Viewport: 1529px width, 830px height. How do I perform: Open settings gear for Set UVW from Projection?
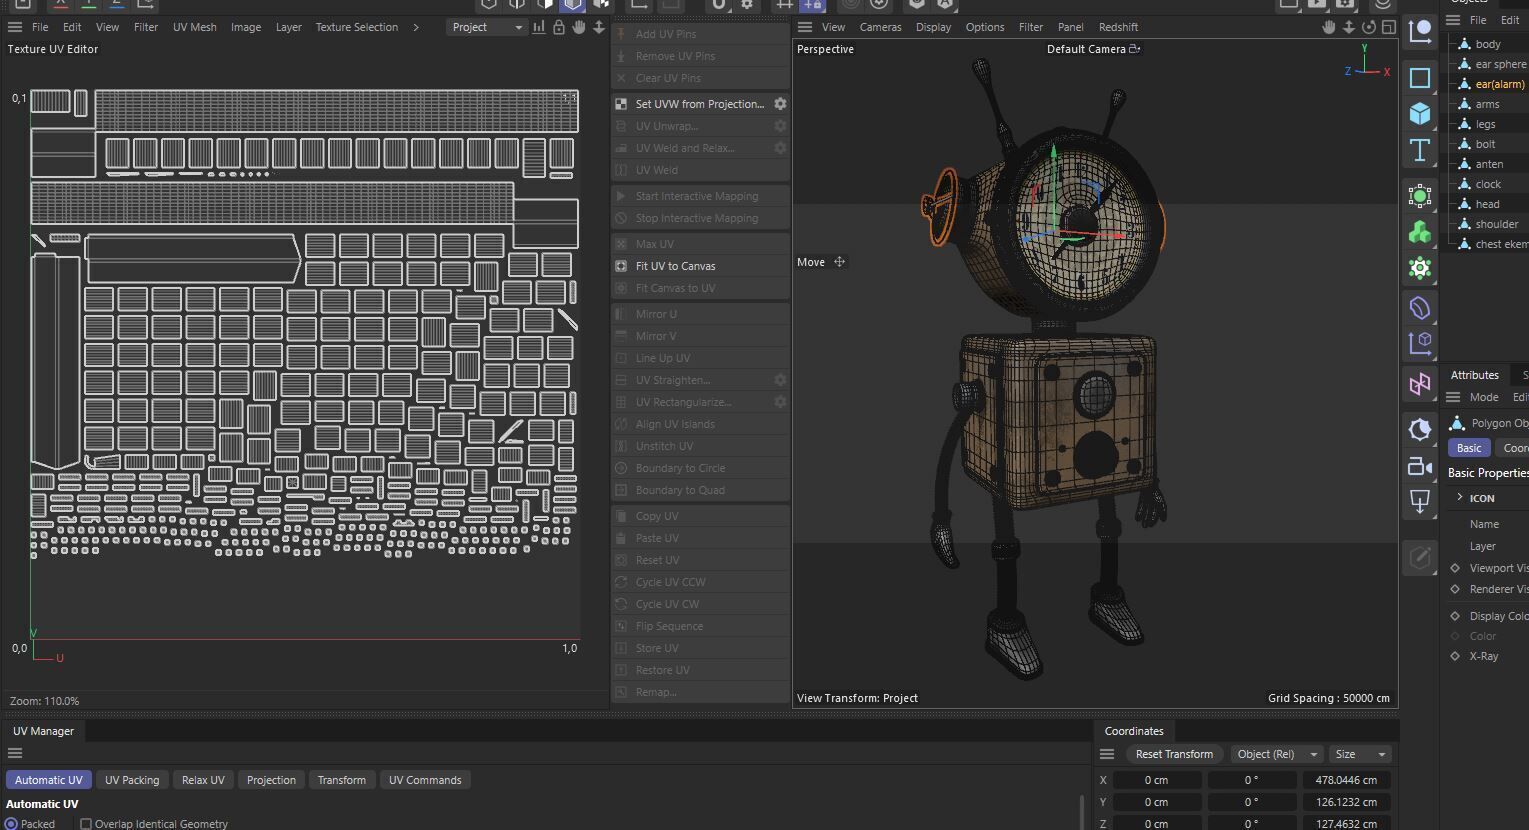(780, 104)
